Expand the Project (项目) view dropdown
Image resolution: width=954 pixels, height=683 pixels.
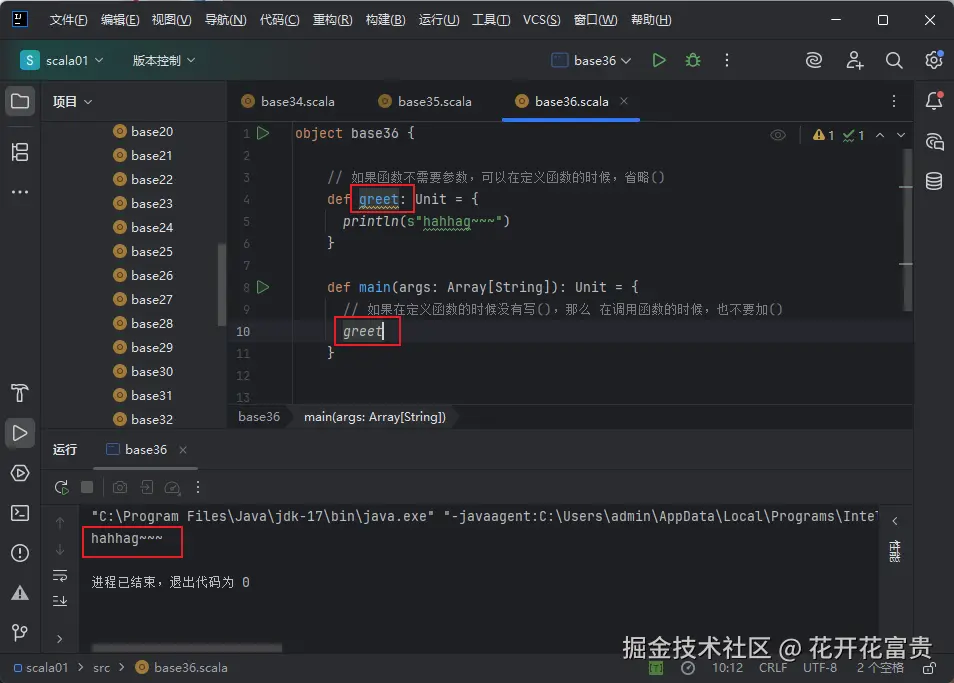(x=72, y=102)
